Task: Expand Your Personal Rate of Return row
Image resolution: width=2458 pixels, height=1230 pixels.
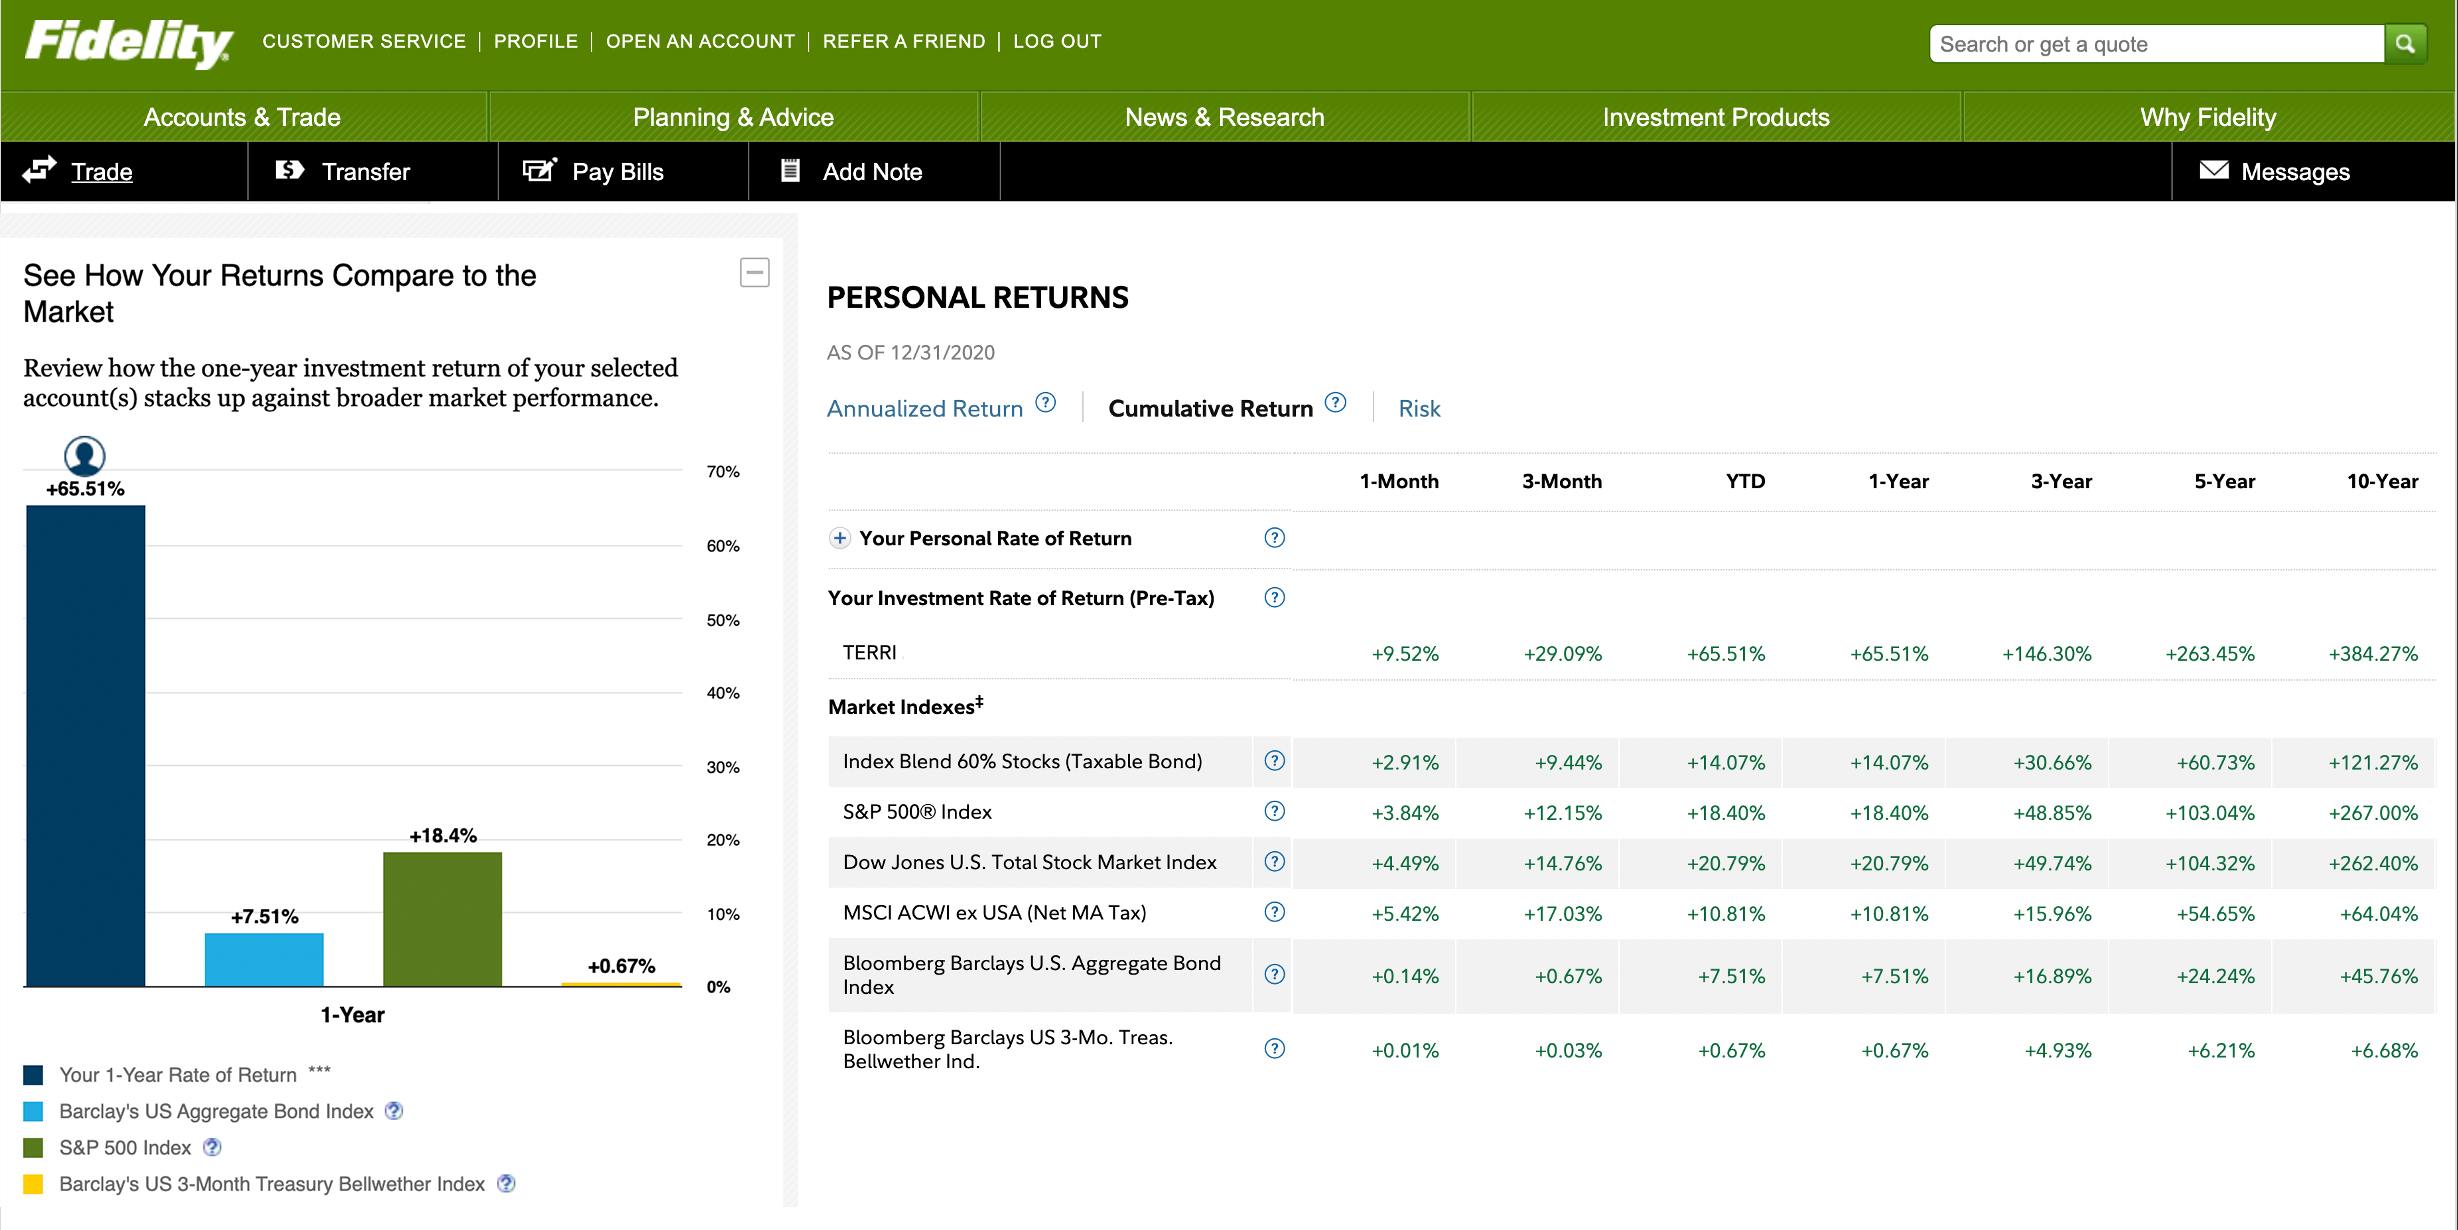Action: point(840,538)
